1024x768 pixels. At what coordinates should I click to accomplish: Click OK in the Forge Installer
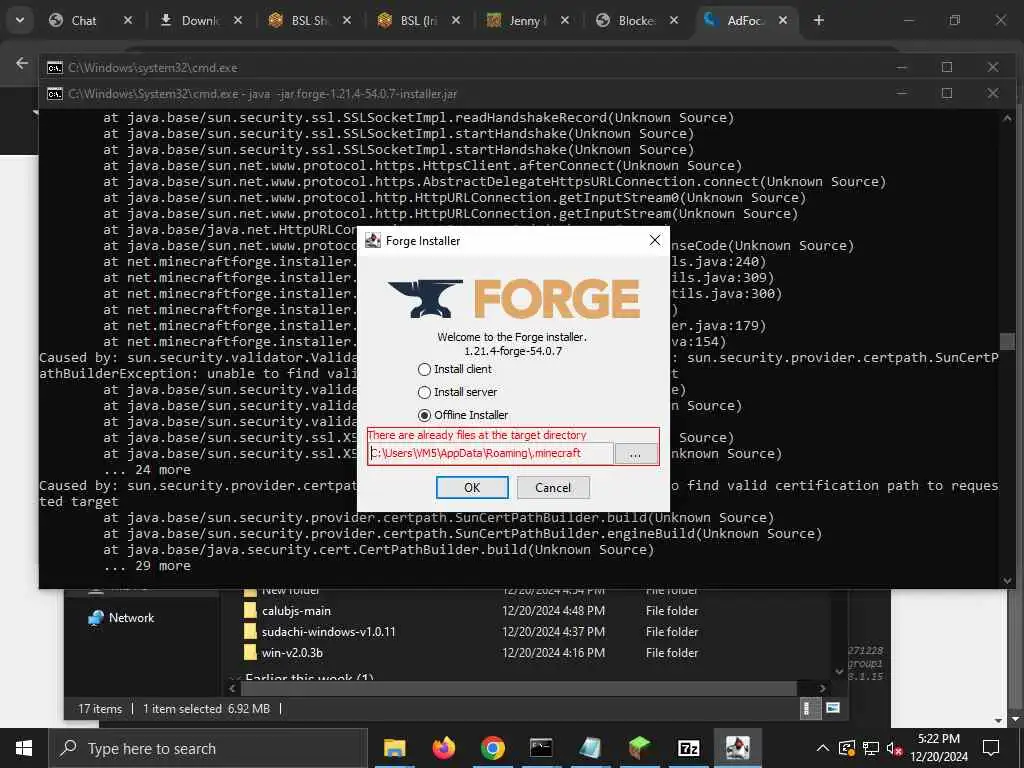[x=472, y=488]
